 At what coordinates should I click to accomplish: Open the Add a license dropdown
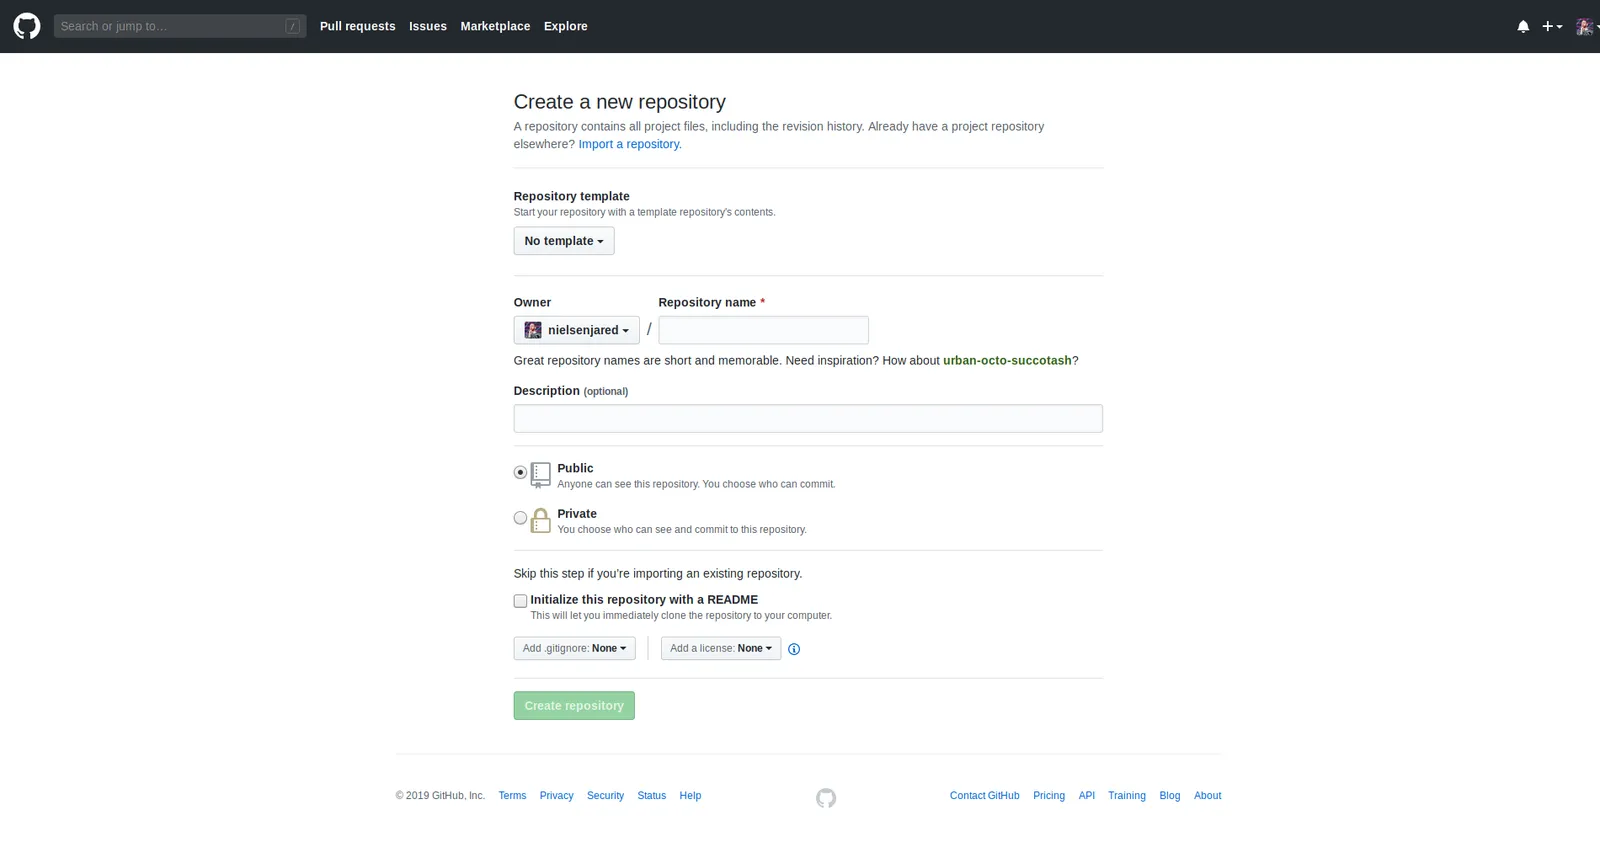(721, 648)
